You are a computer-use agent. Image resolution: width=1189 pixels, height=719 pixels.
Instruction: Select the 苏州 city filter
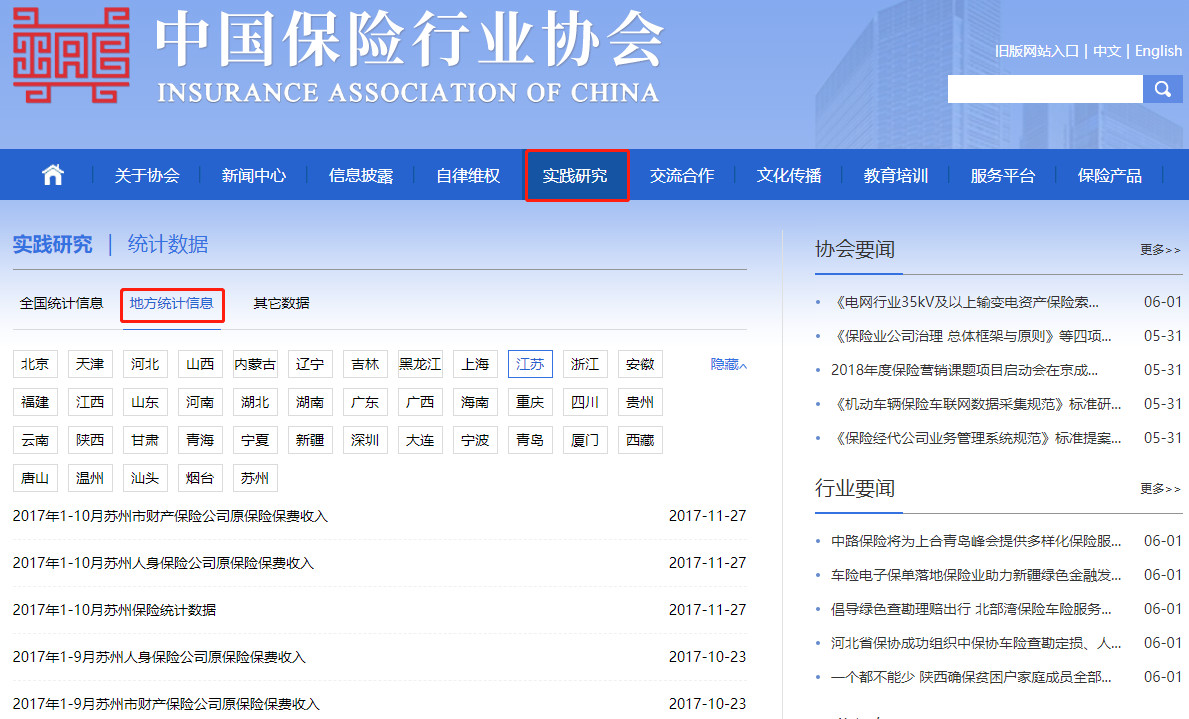255,478
